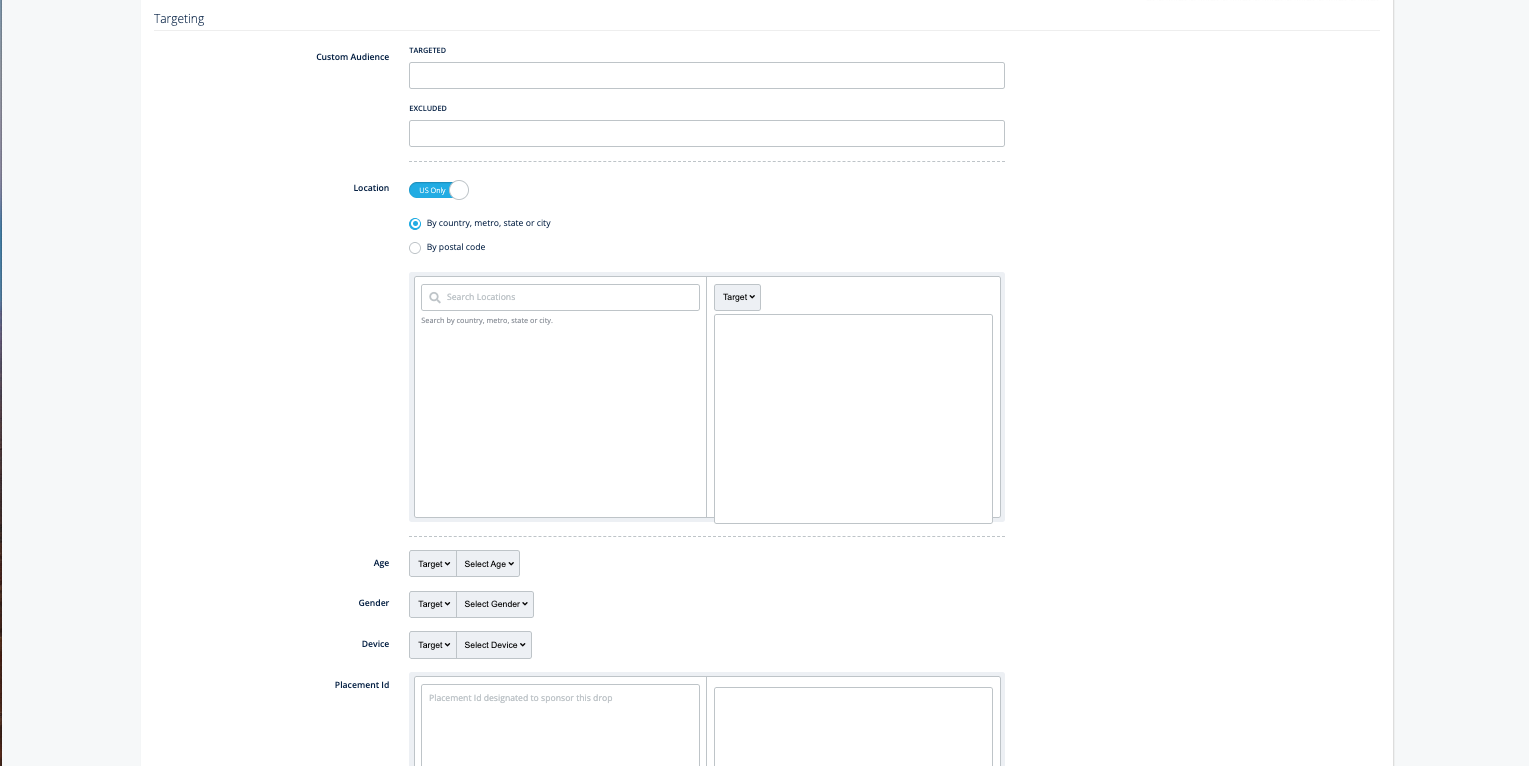Viewport: 1529px width, 766px height.
Task: Open the Target dropdown for Gender
Action: [x=433, y=604]
